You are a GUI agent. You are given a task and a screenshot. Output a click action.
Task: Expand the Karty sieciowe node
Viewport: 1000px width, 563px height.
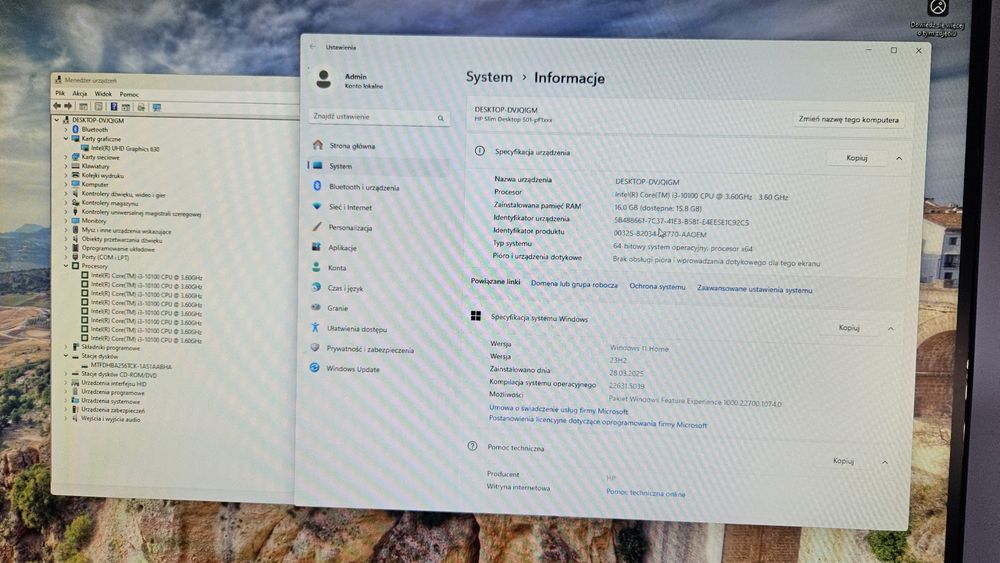66,157
